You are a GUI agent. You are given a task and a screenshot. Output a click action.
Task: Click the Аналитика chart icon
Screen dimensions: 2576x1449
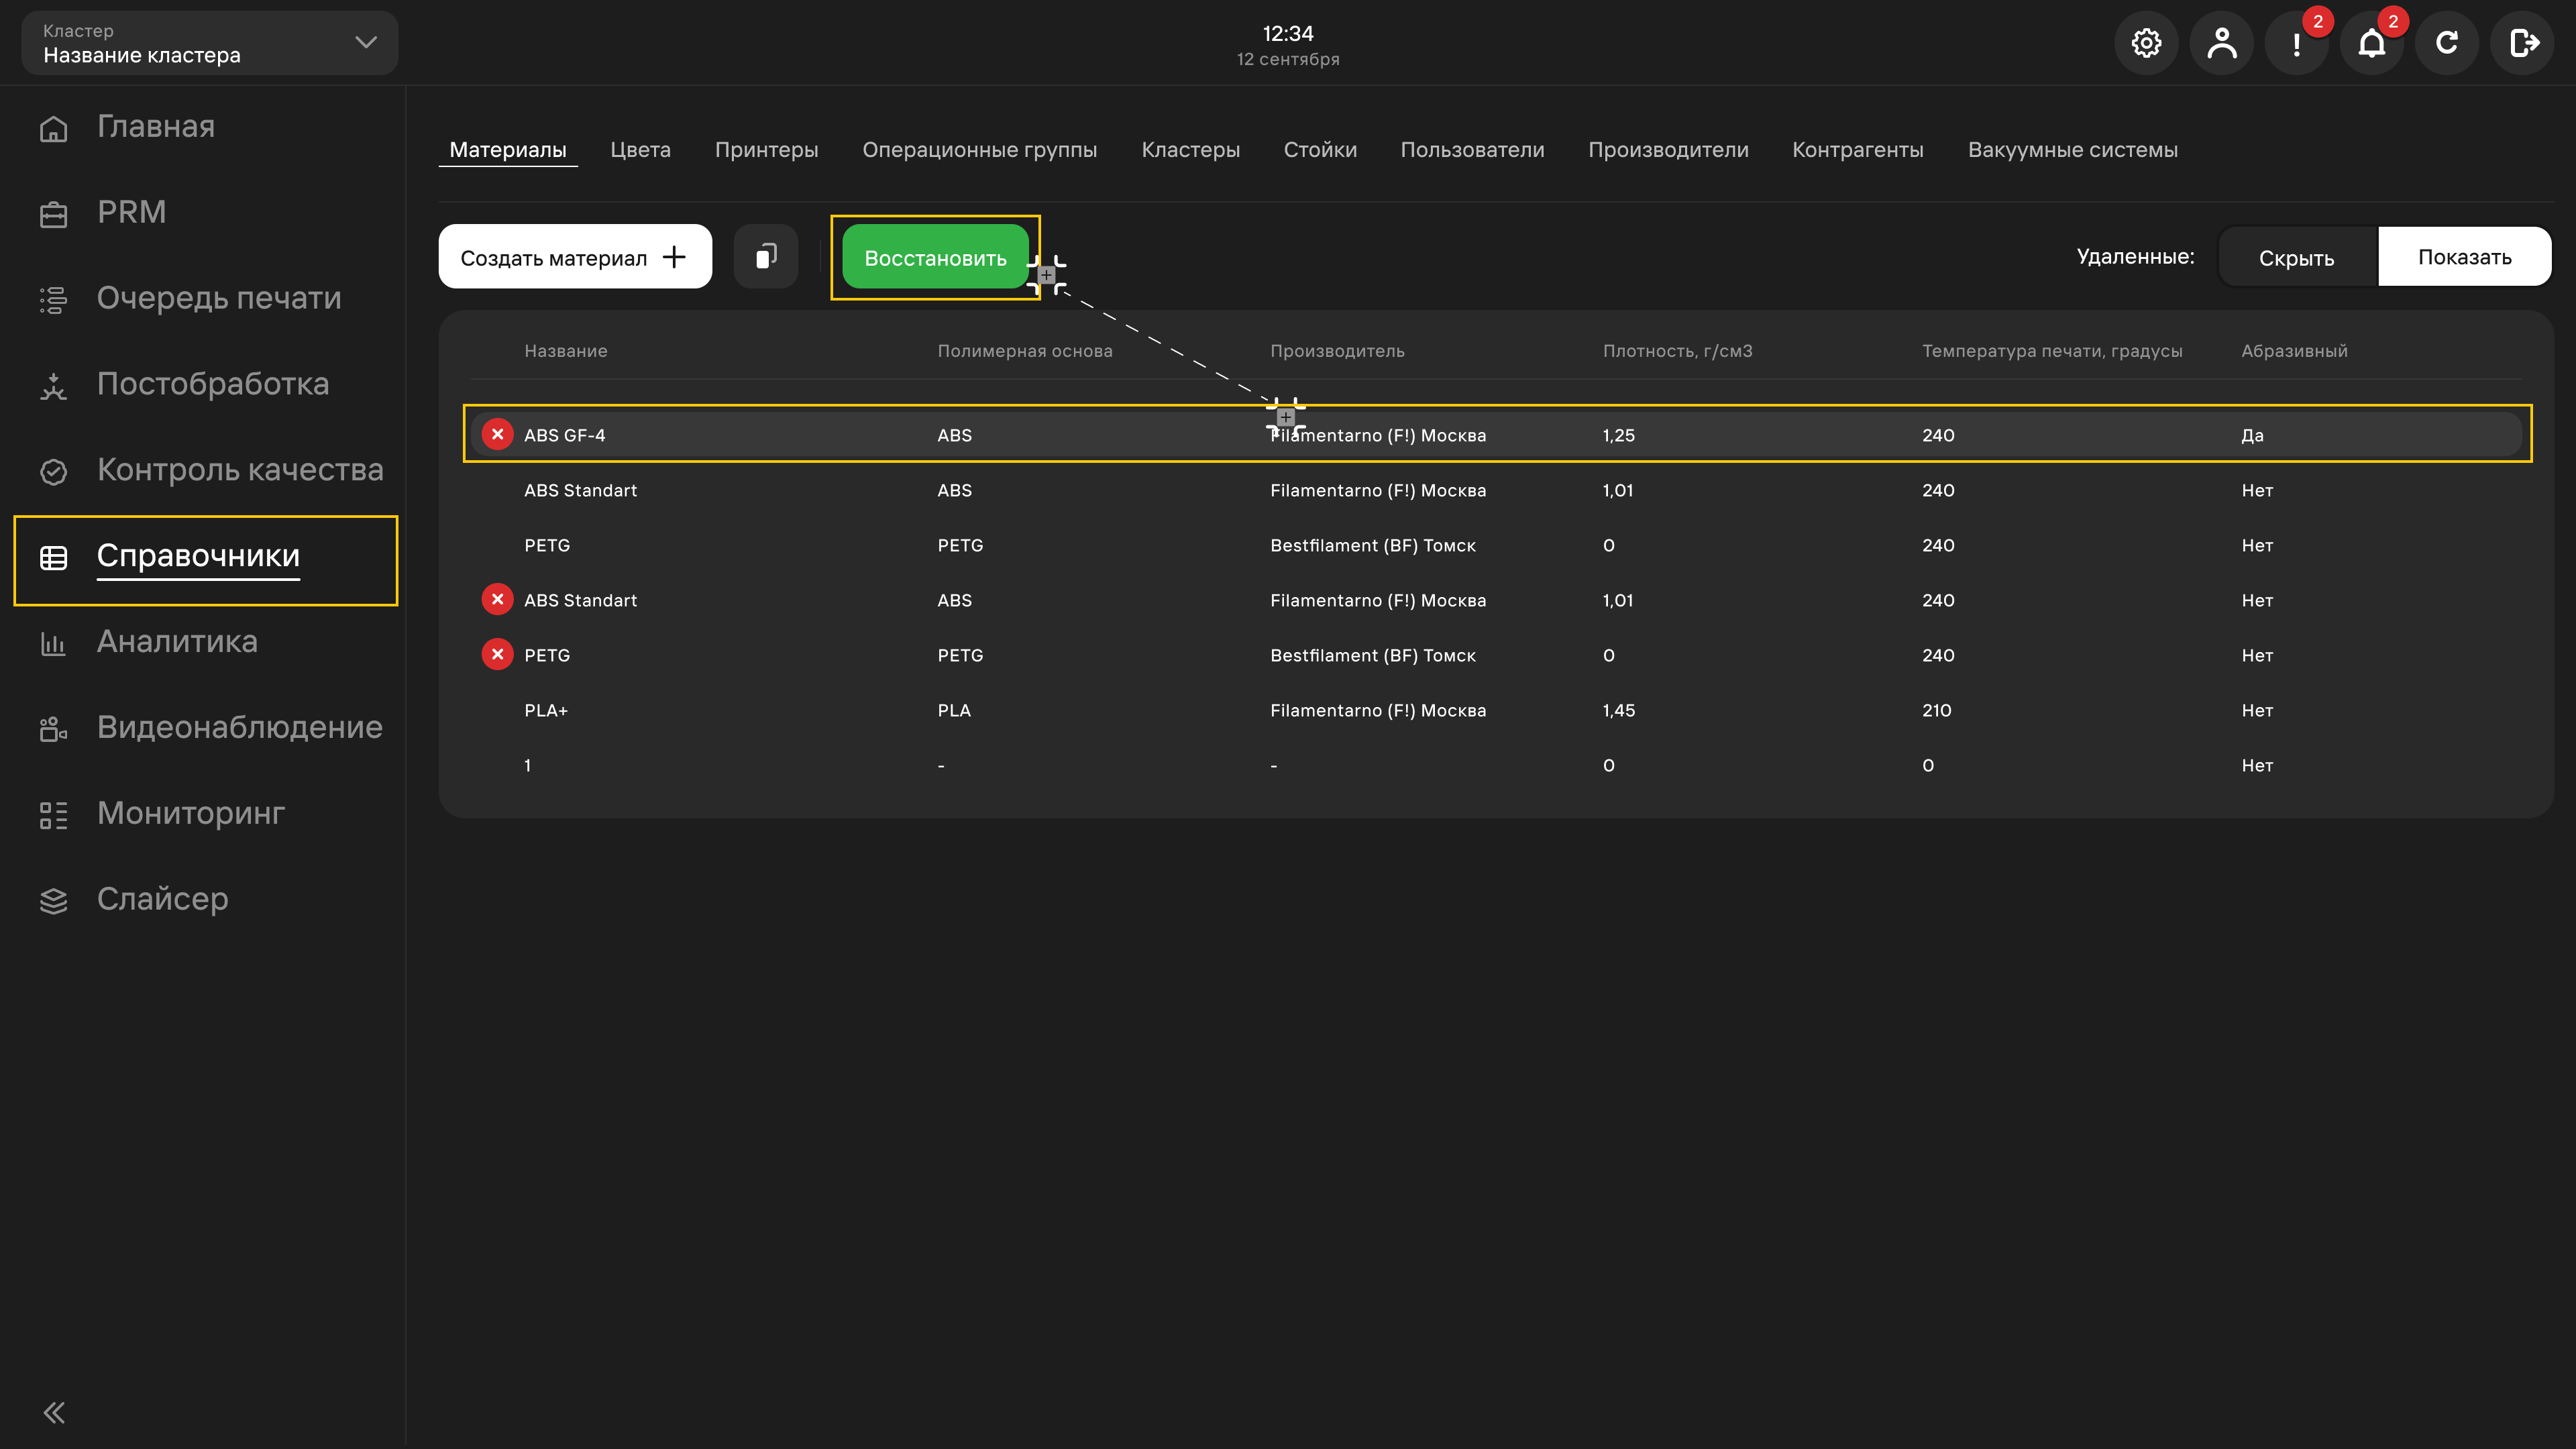tap(54, 643)
